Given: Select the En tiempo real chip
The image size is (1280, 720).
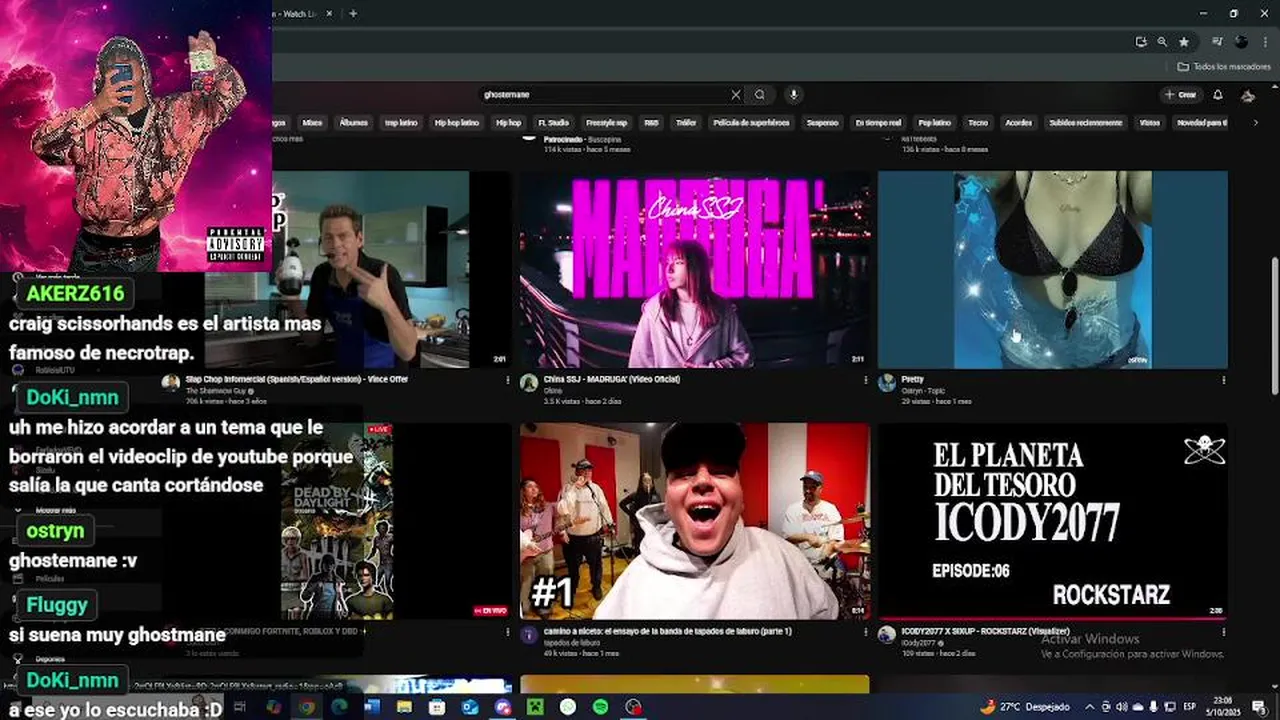Looking at the screenshot, I should click(878, 123).
